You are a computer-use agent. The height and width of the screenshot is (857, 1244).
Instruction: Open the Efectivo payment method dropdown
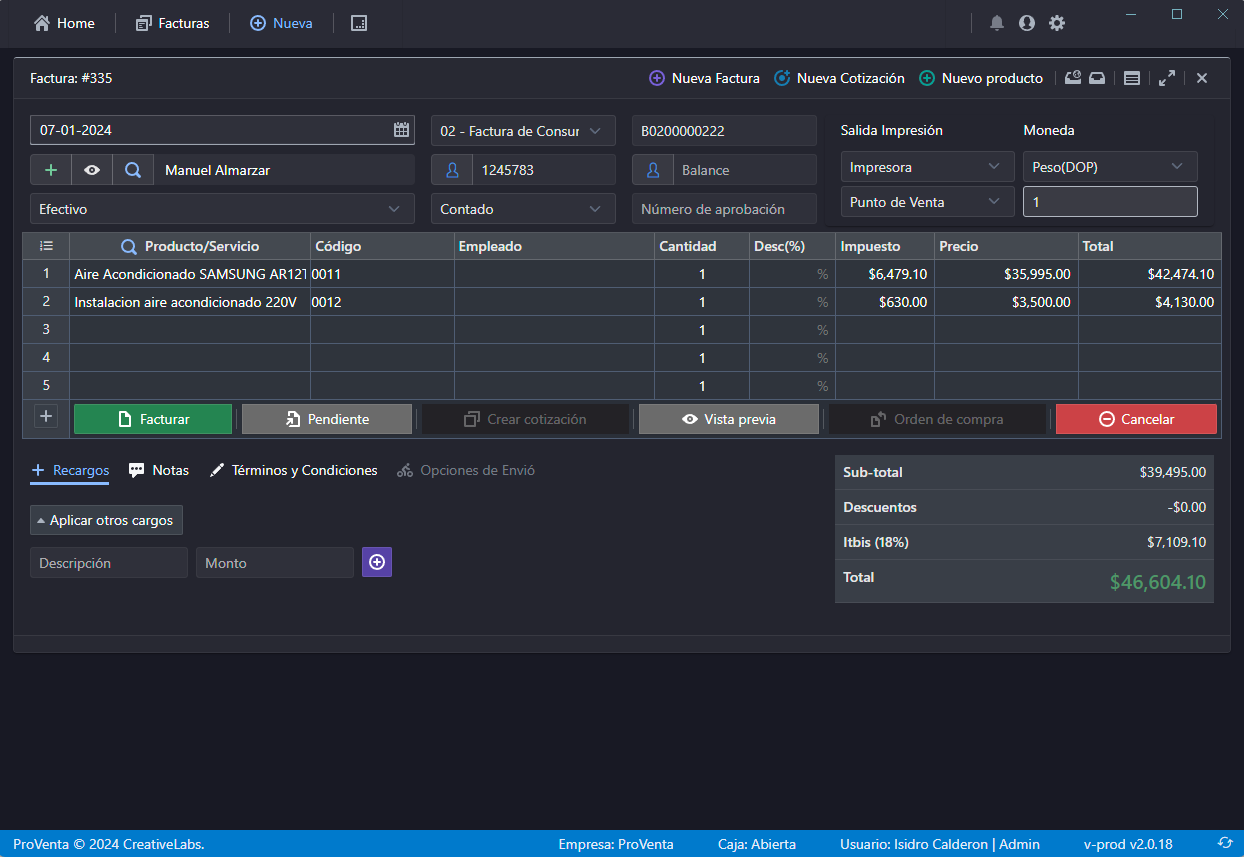pyautogui.click(x=222, y=208)
